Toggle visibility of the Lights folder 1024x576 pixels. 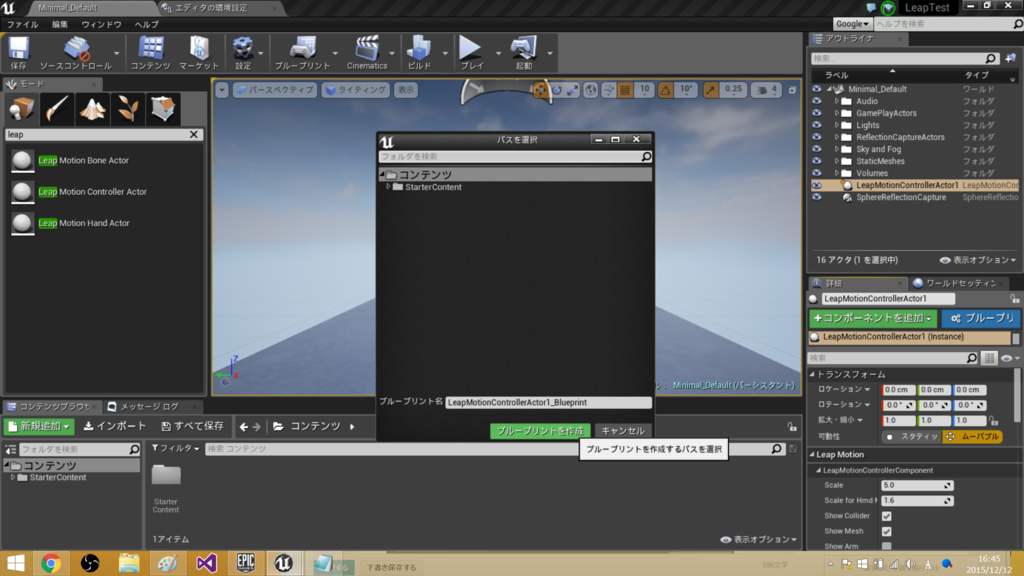[x=816, y=125]
